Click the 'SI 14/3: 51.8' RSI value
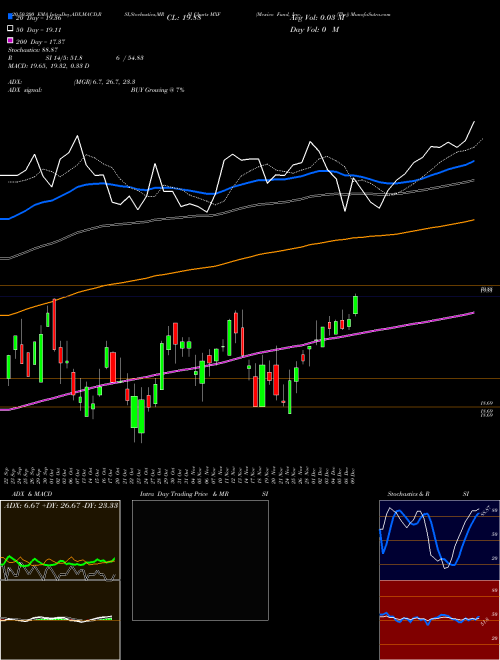This screenshot has height=660, width=500. click(65, 58)
